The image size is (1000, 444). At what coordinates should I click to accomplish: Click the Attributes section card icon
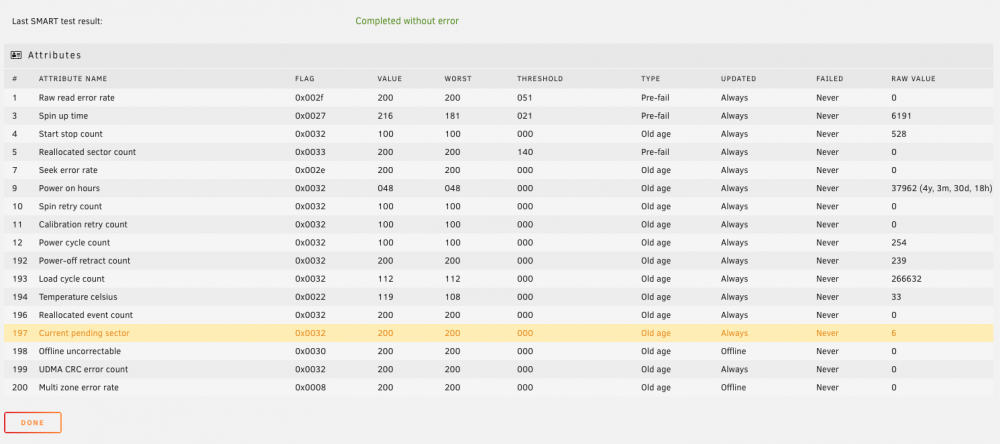coord(17,56)
